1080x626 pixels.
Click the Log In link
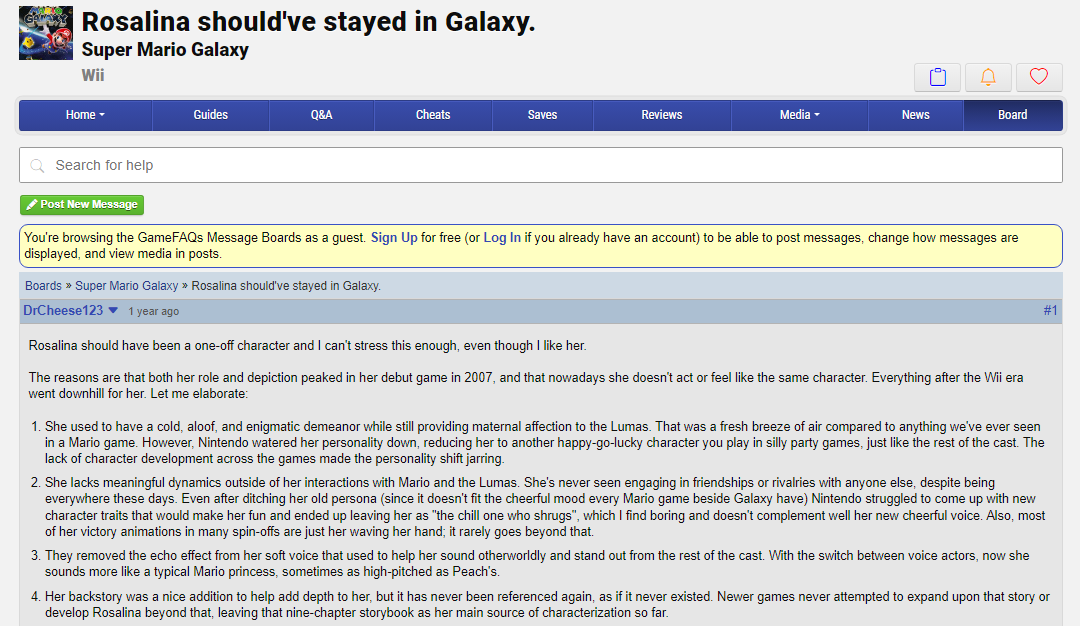[x=502, y=238]
